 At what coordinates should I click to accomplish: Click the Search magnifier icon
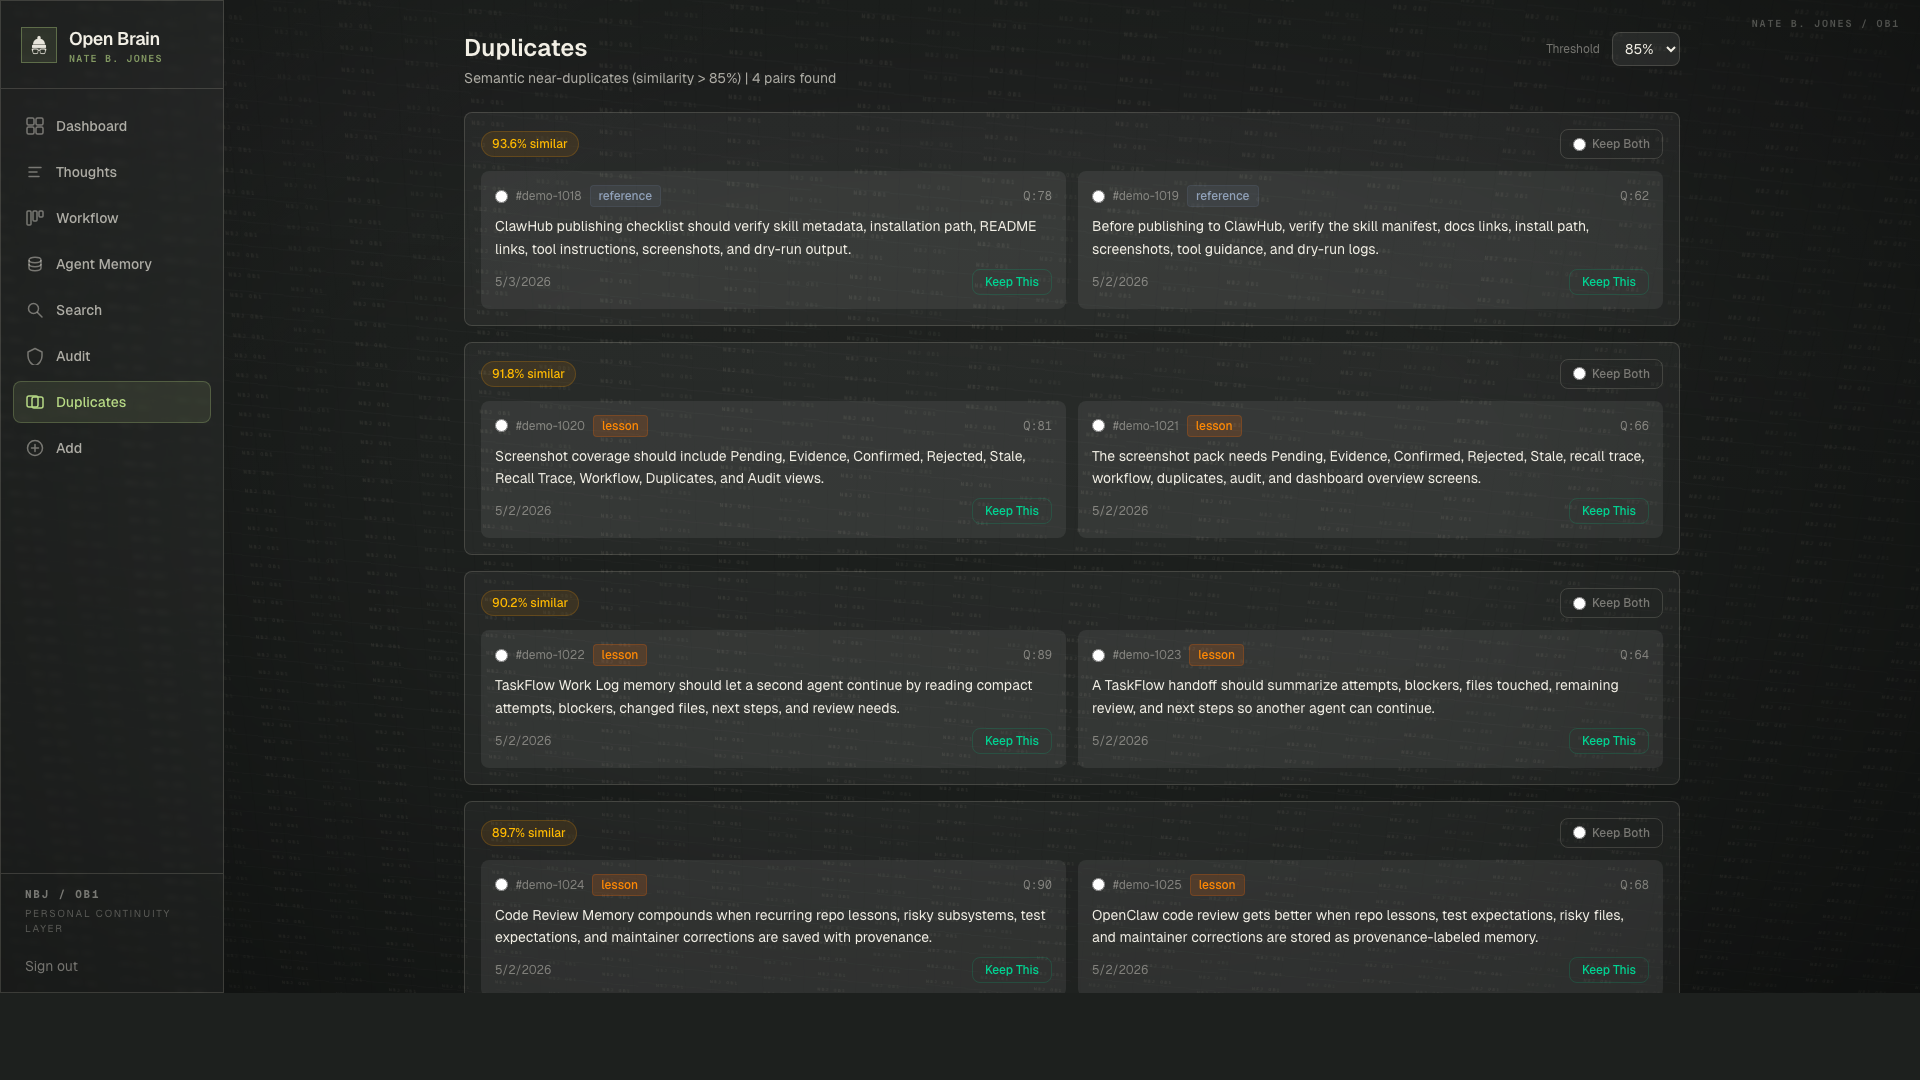[x=35, y=310]
